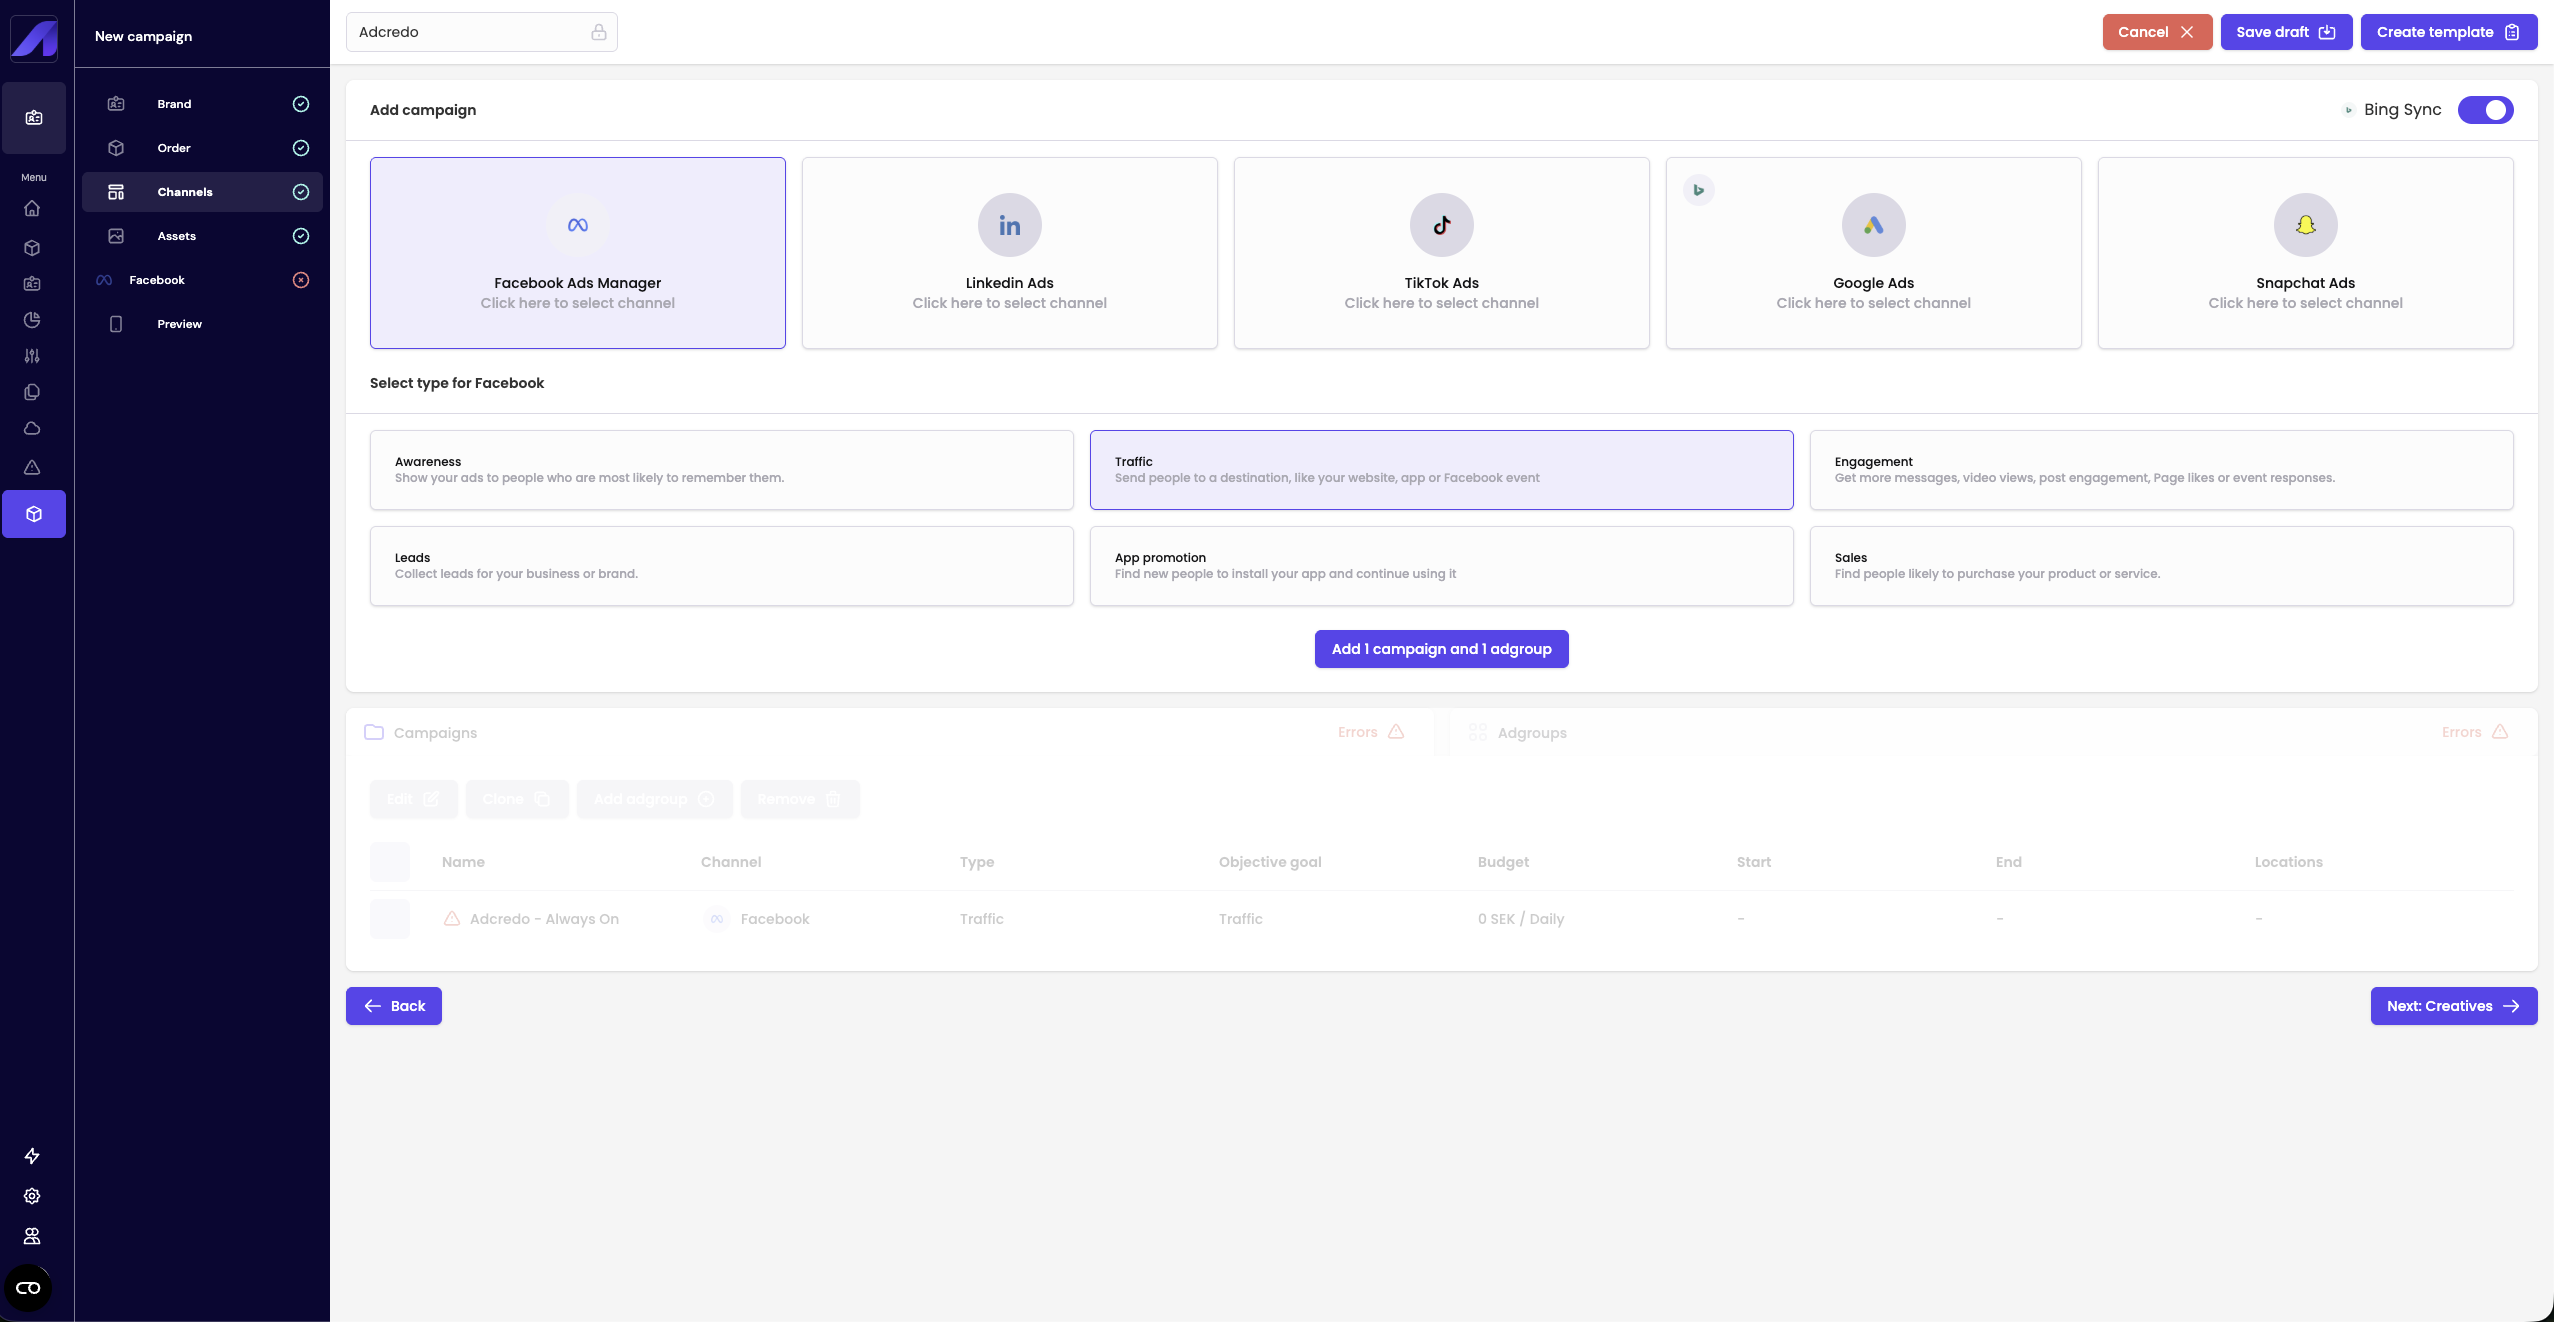Screen dimensions: 2554x1322
Task: Go to the Assets step
Action: pos(177,236)
